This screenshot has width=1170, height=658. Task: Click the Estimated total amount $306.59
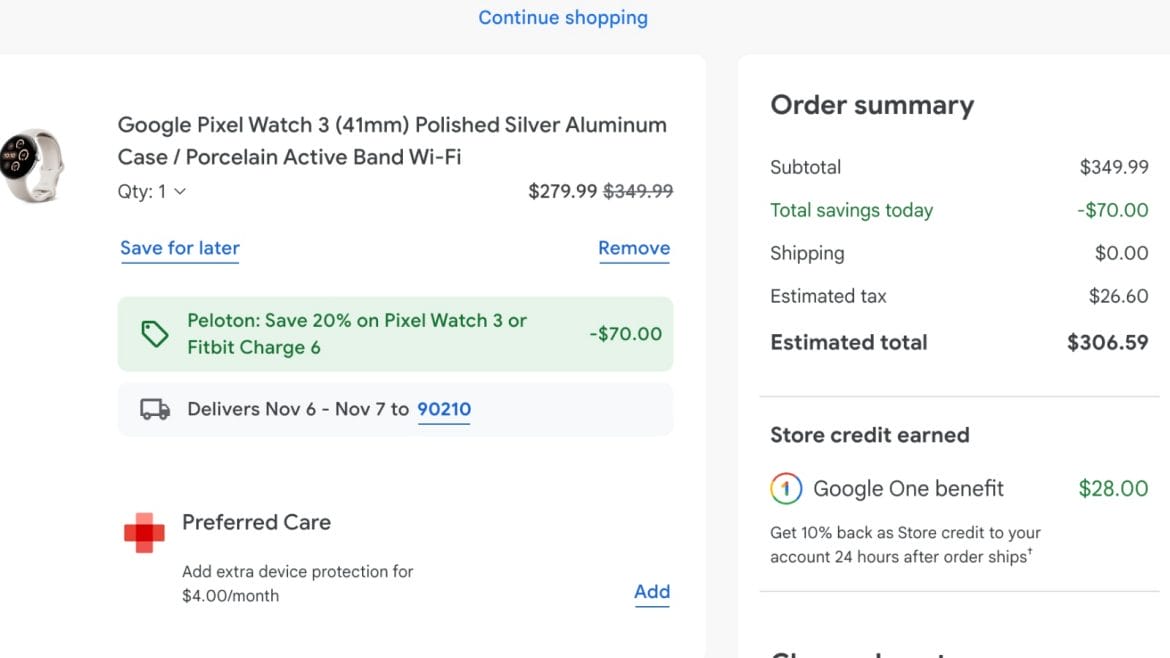[1107, 342]
